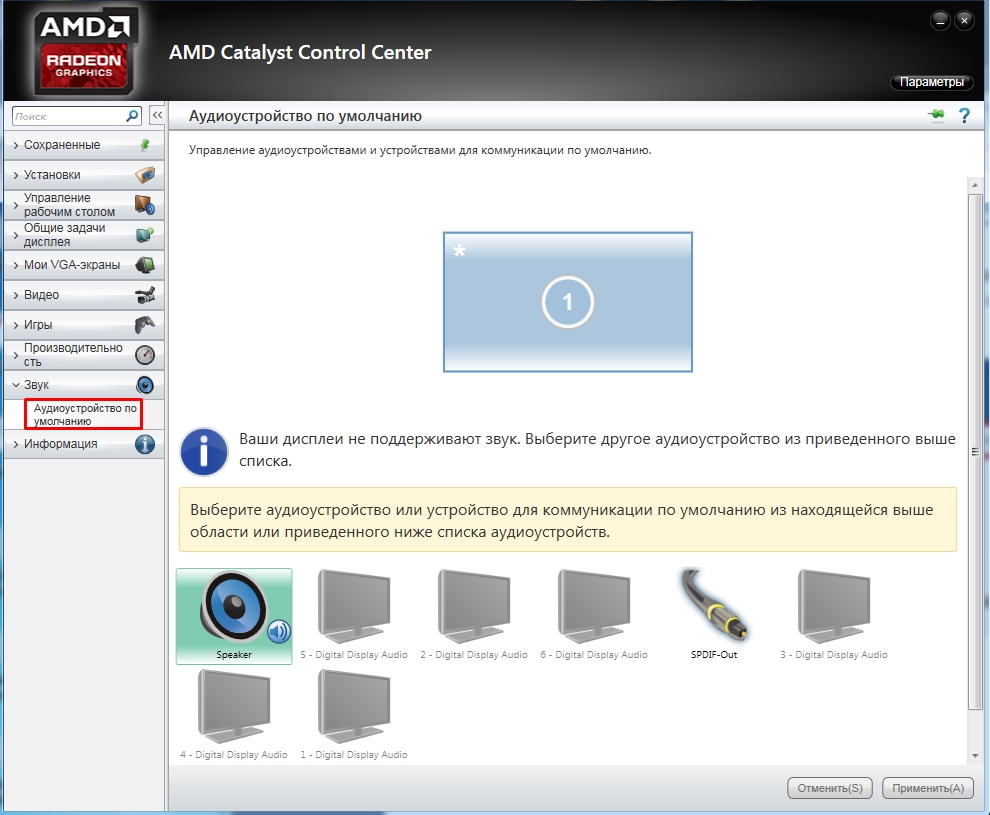Viewport: 990px width, 815px height.
Task: Open Аудиоустройство по умолчанию page in sidebar
Action: click(84, 415)
